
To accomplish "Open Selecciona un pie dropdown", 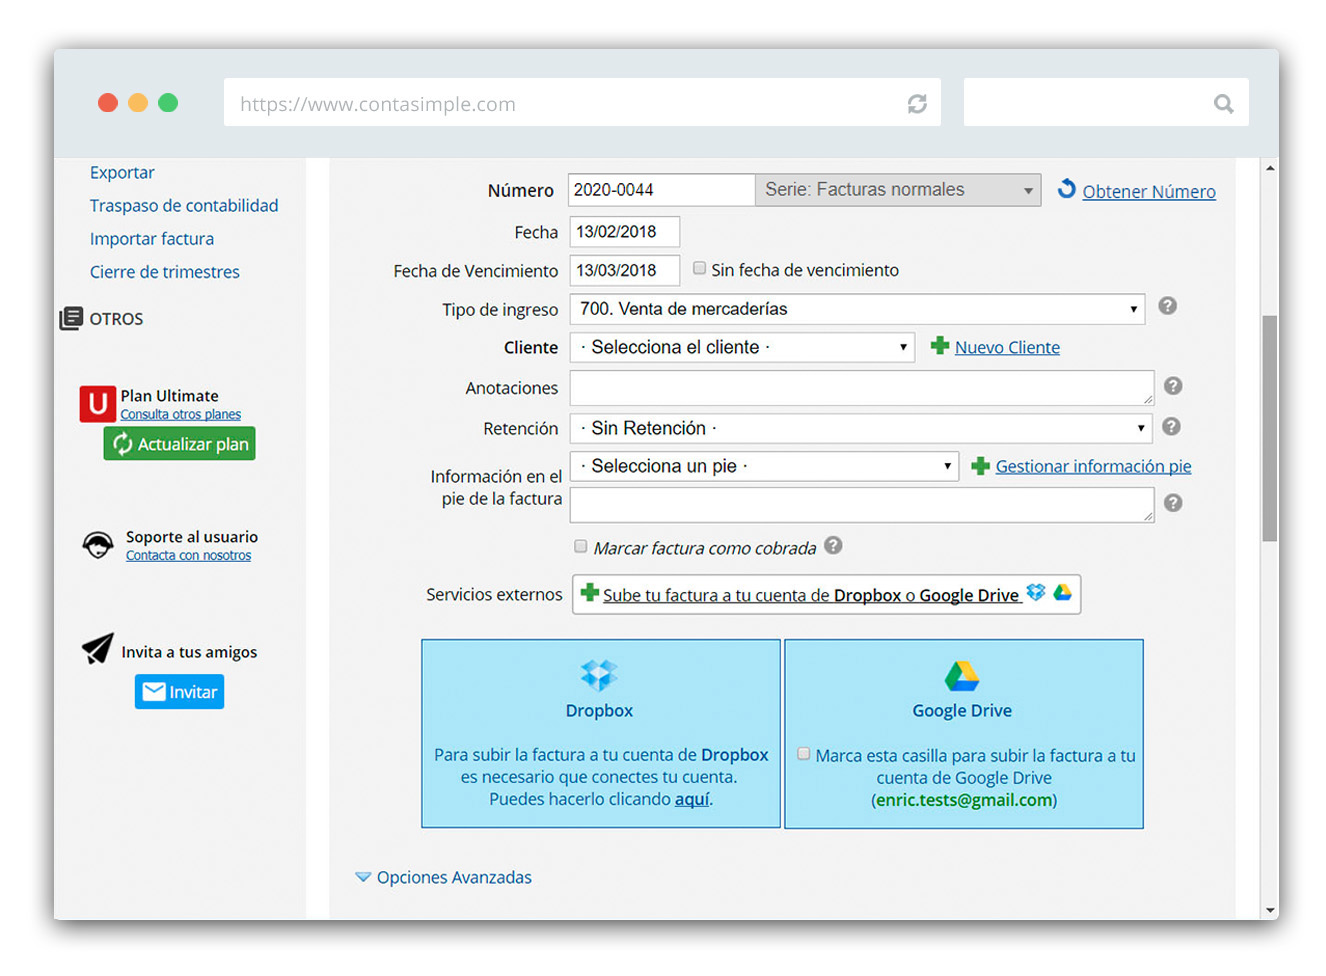I will pos(764,466).
